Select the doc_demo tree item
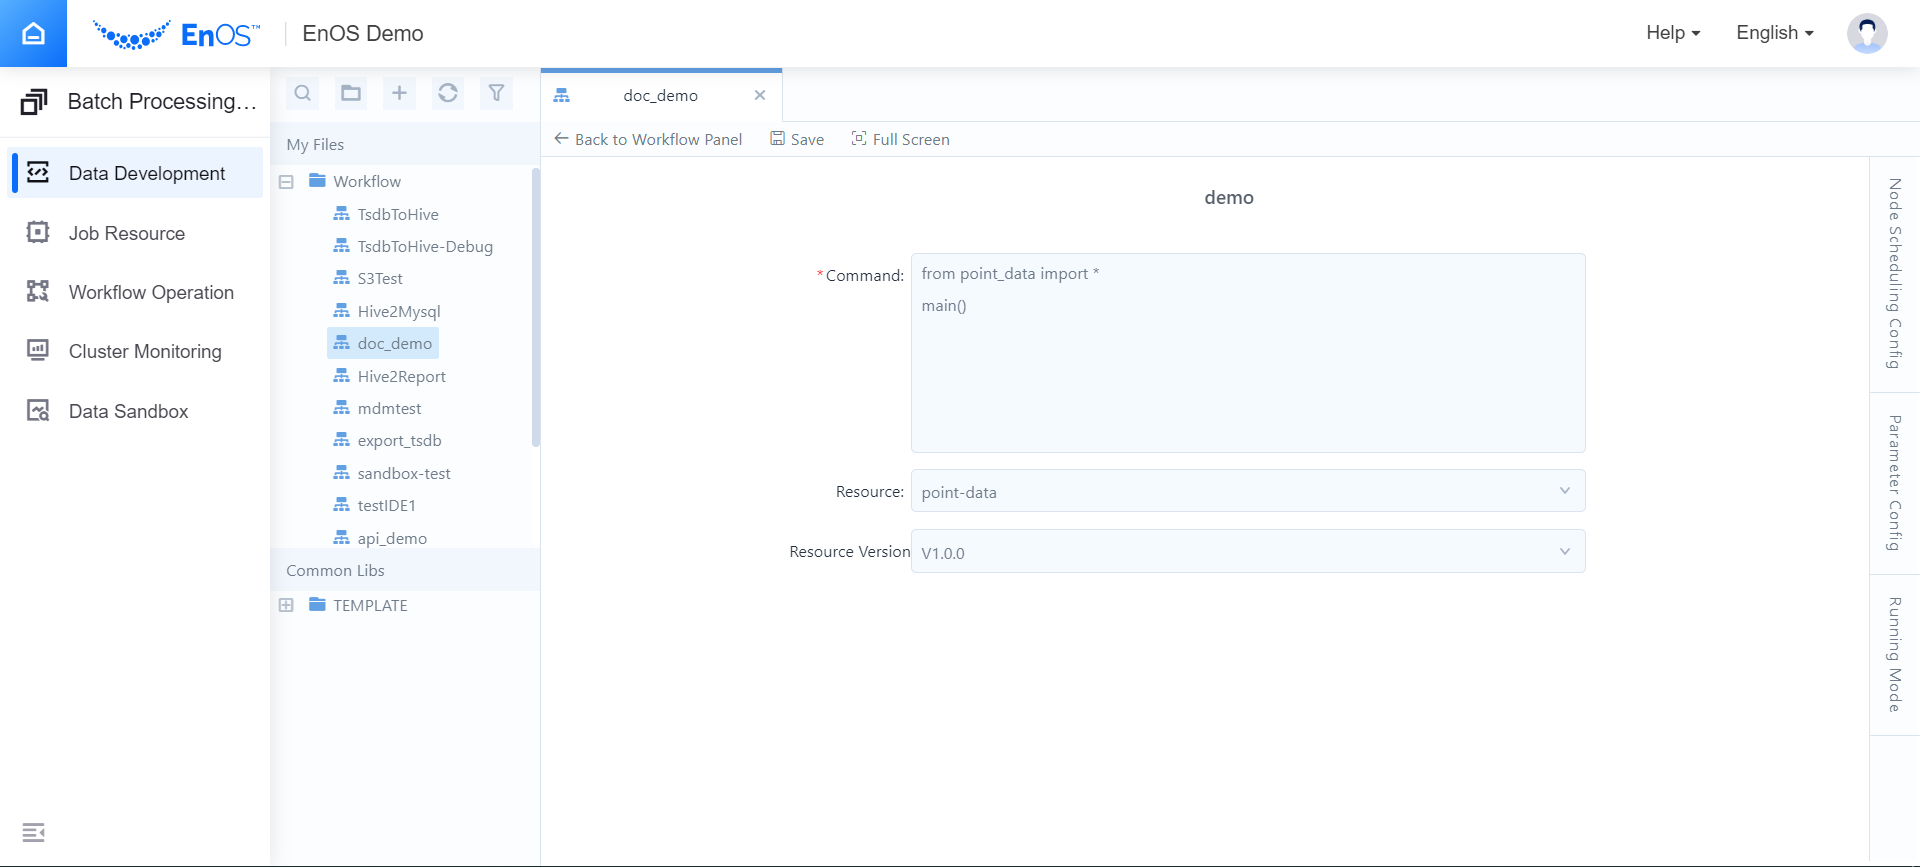Screen dimensions: 1920x867 point(383,343)
